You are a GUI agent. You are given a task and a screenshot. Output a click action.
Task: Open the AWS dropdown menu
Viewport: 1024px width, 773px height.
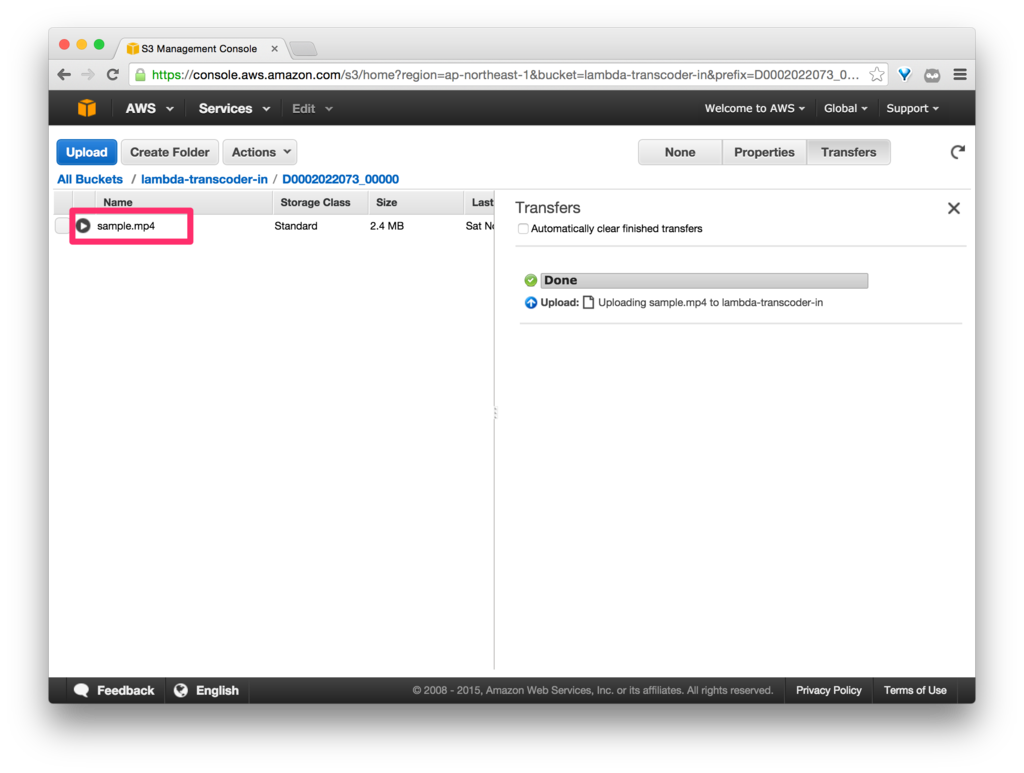pos(150,108)
